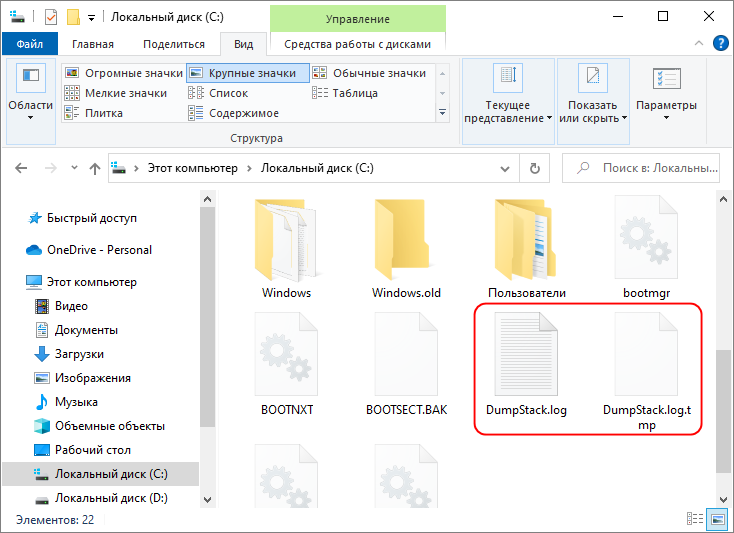This screenshot has width=734, height=533.
Task: Select the BOOTNXT file icon
Action: point(286,354)
